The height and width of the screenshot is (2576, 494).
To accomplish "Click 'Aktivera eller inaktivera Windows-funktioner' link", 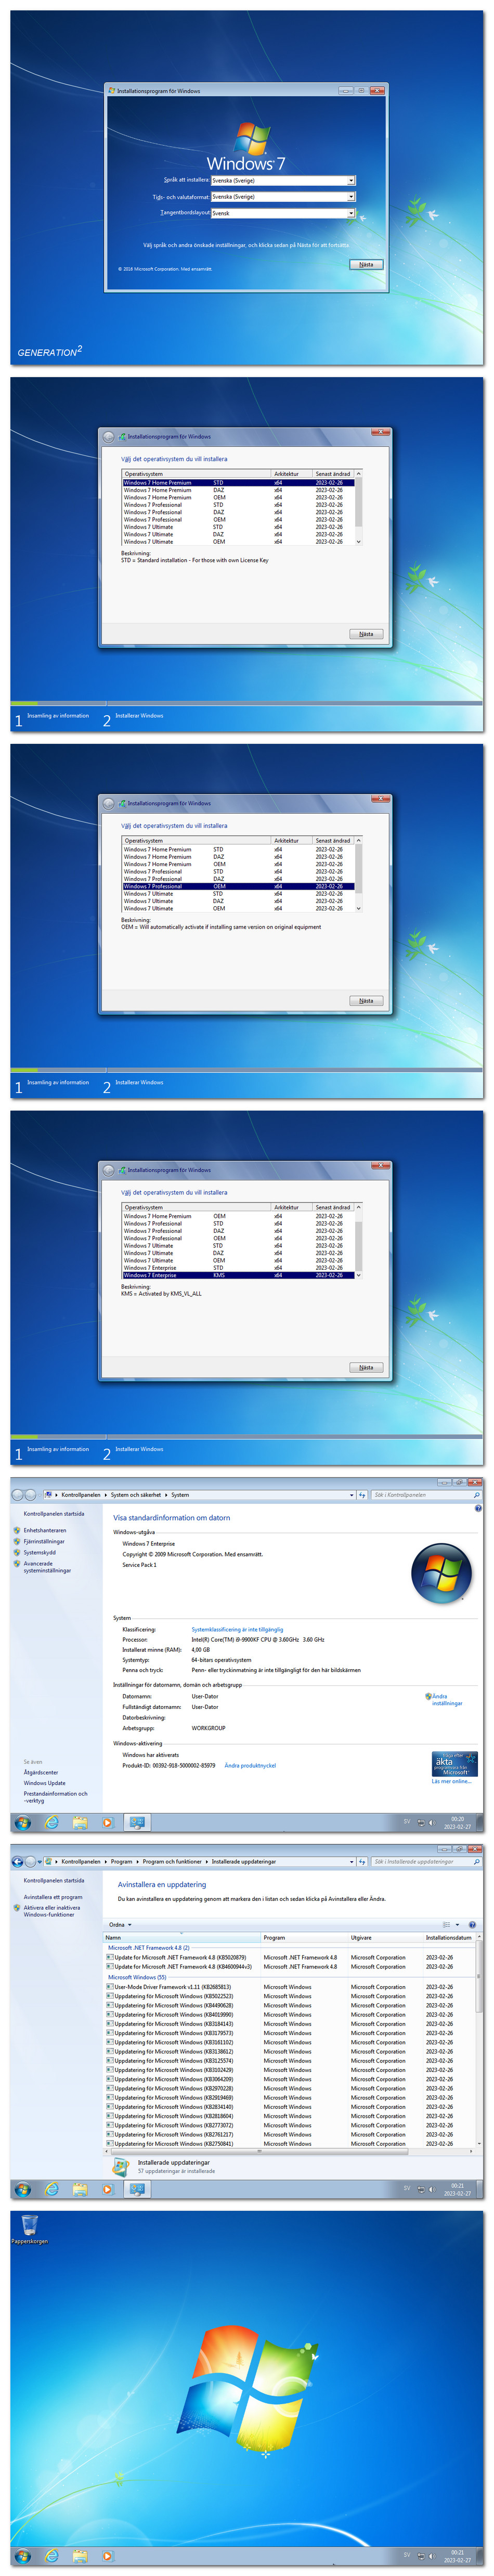I will (x=52, y=1911).
